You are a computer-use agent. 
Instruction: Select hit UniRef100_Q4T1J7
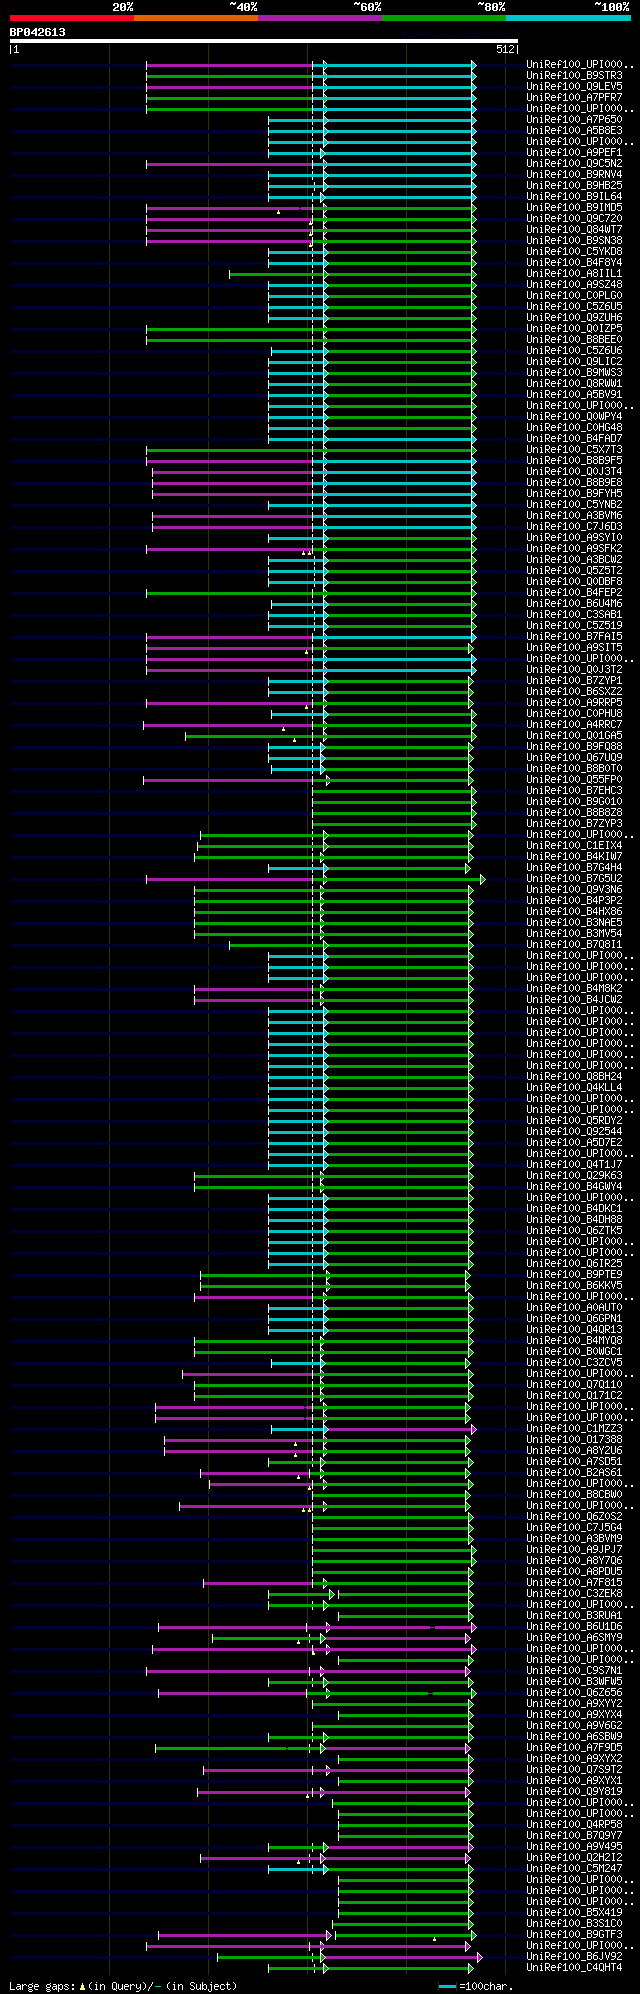pos(574,1165)
